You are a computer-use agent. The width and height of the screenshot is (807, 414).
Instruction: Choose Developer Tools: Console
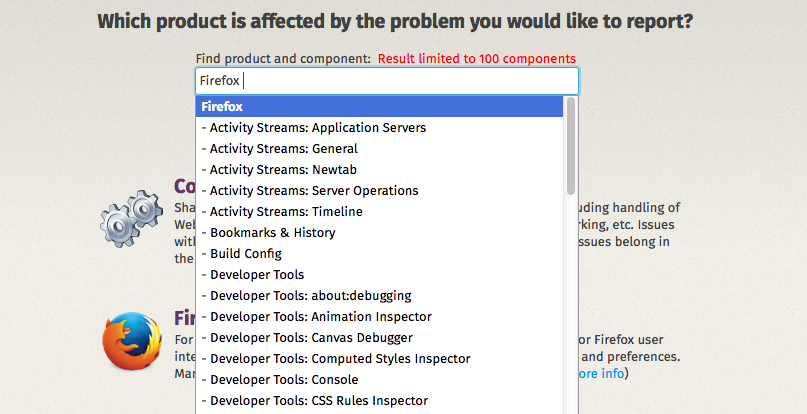click(379, 380)
